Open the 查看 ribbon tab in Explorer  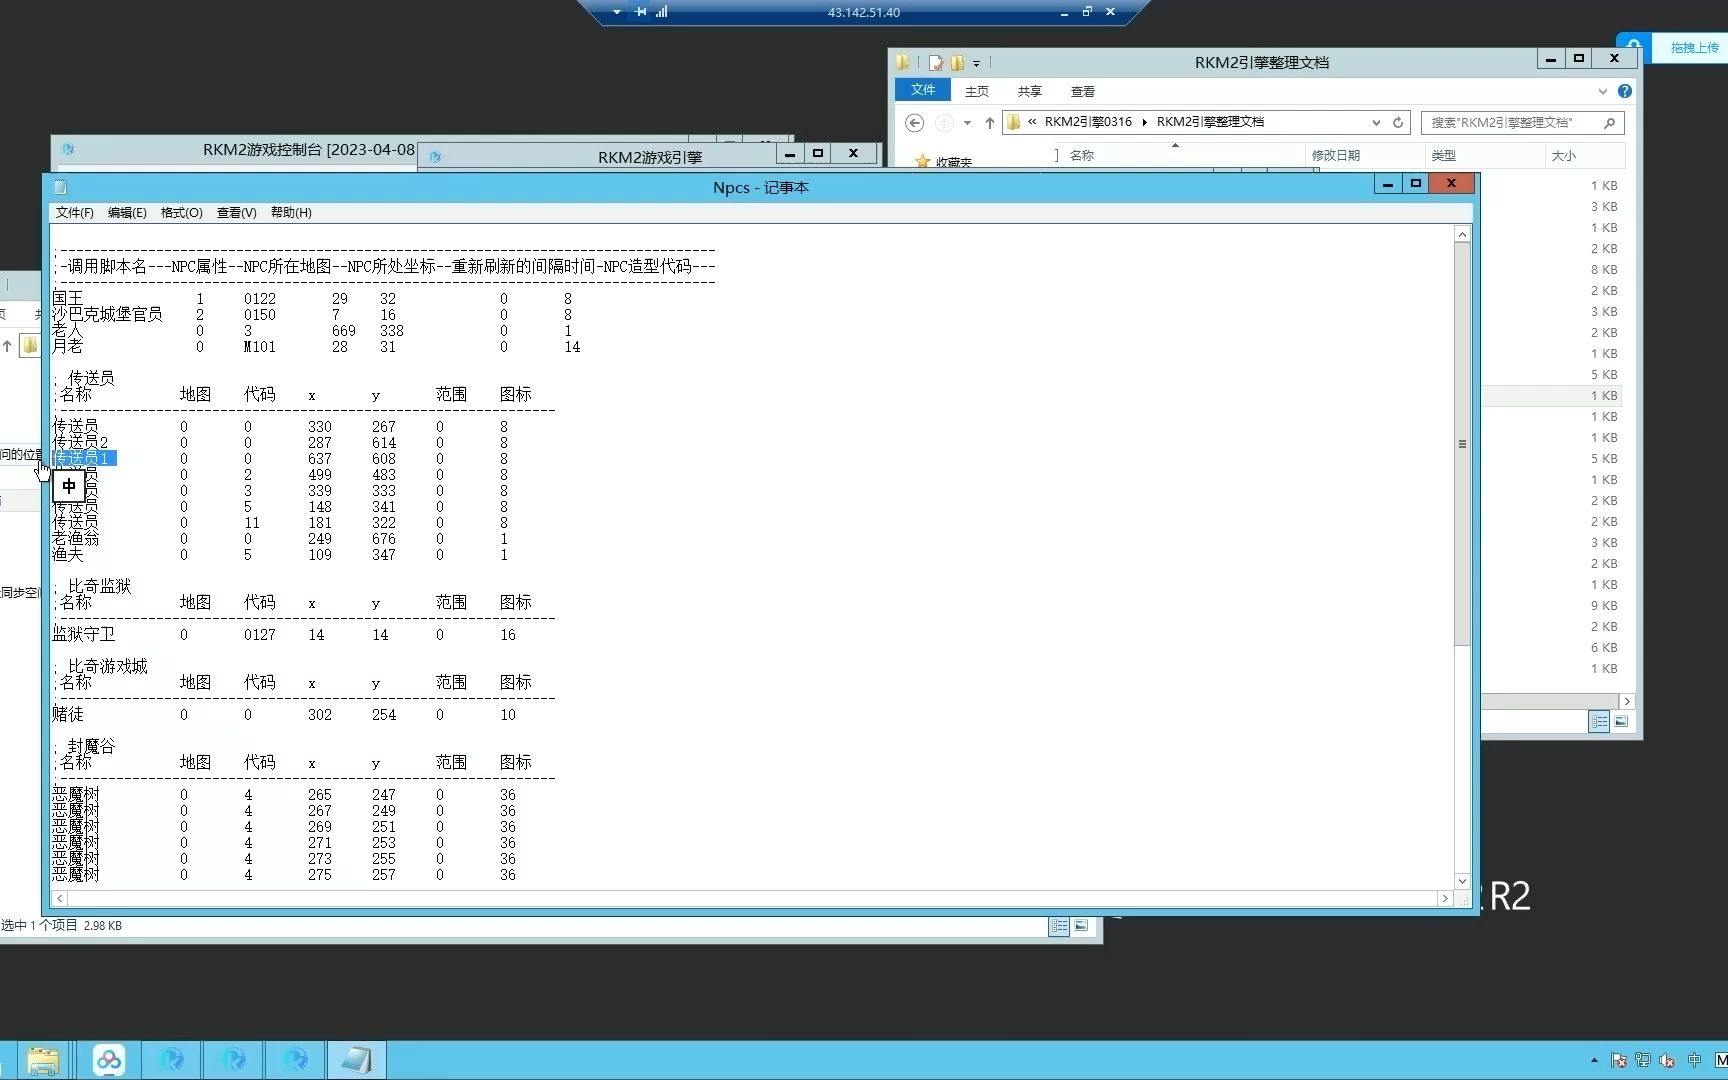[x=1083, y=91]
